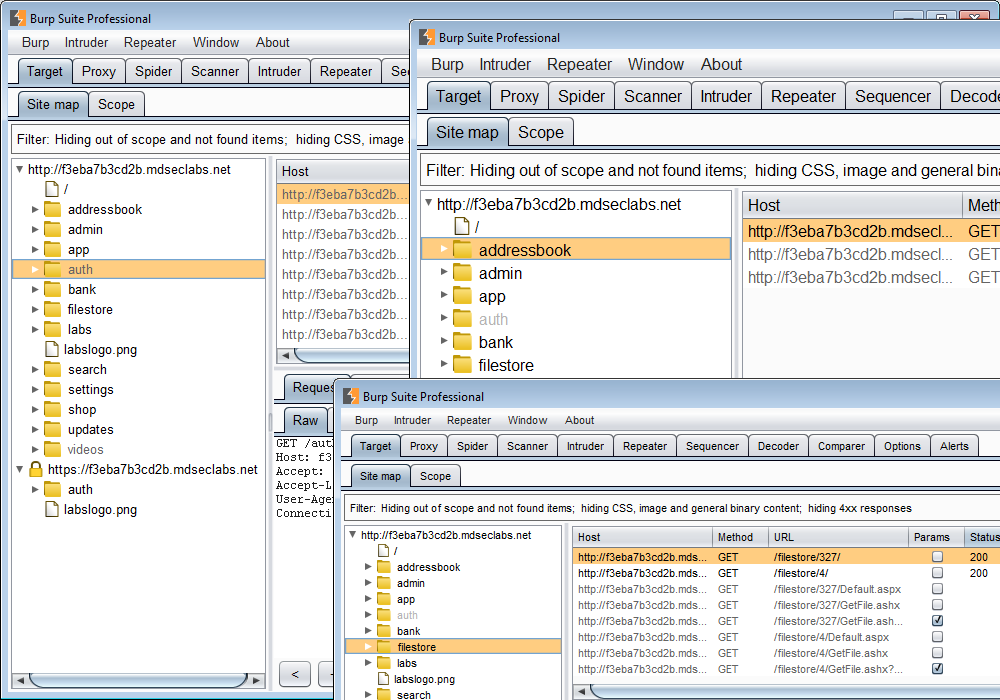Viewport: 1000px width, 700px height.
Task: Open the Intruder menu in the back-left window
Action: coord(86,42)
